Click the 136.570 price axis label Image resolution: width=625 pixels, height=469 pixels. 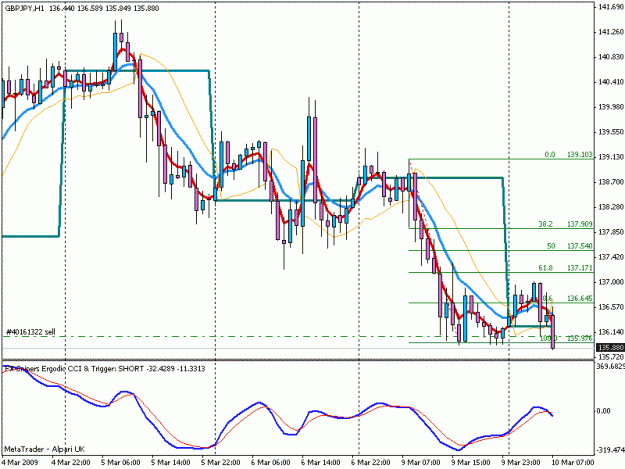[x=611, y=307]
